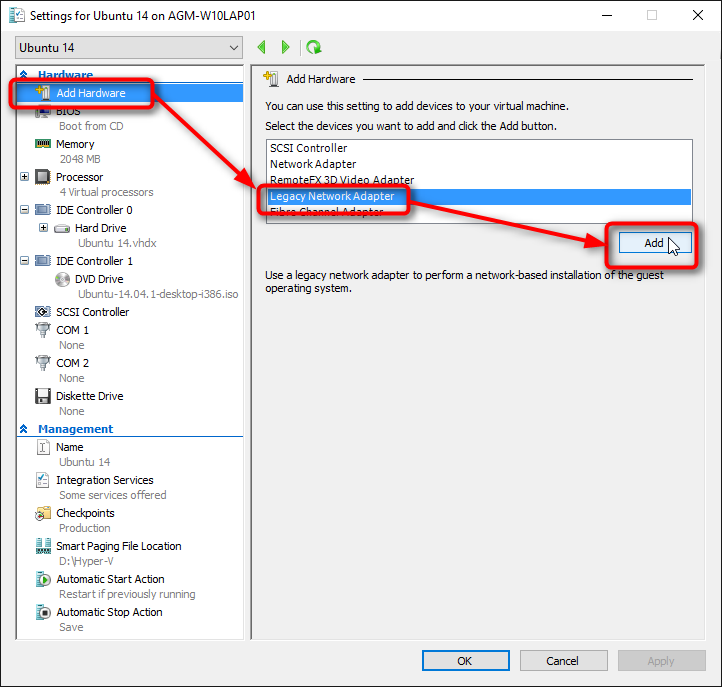Image resolution: width=722 pixels, height=687 pixels.
Task: Click the Ubuntu-14.04.1-desktop-i386.iso file name
Action: click(158, 294)
